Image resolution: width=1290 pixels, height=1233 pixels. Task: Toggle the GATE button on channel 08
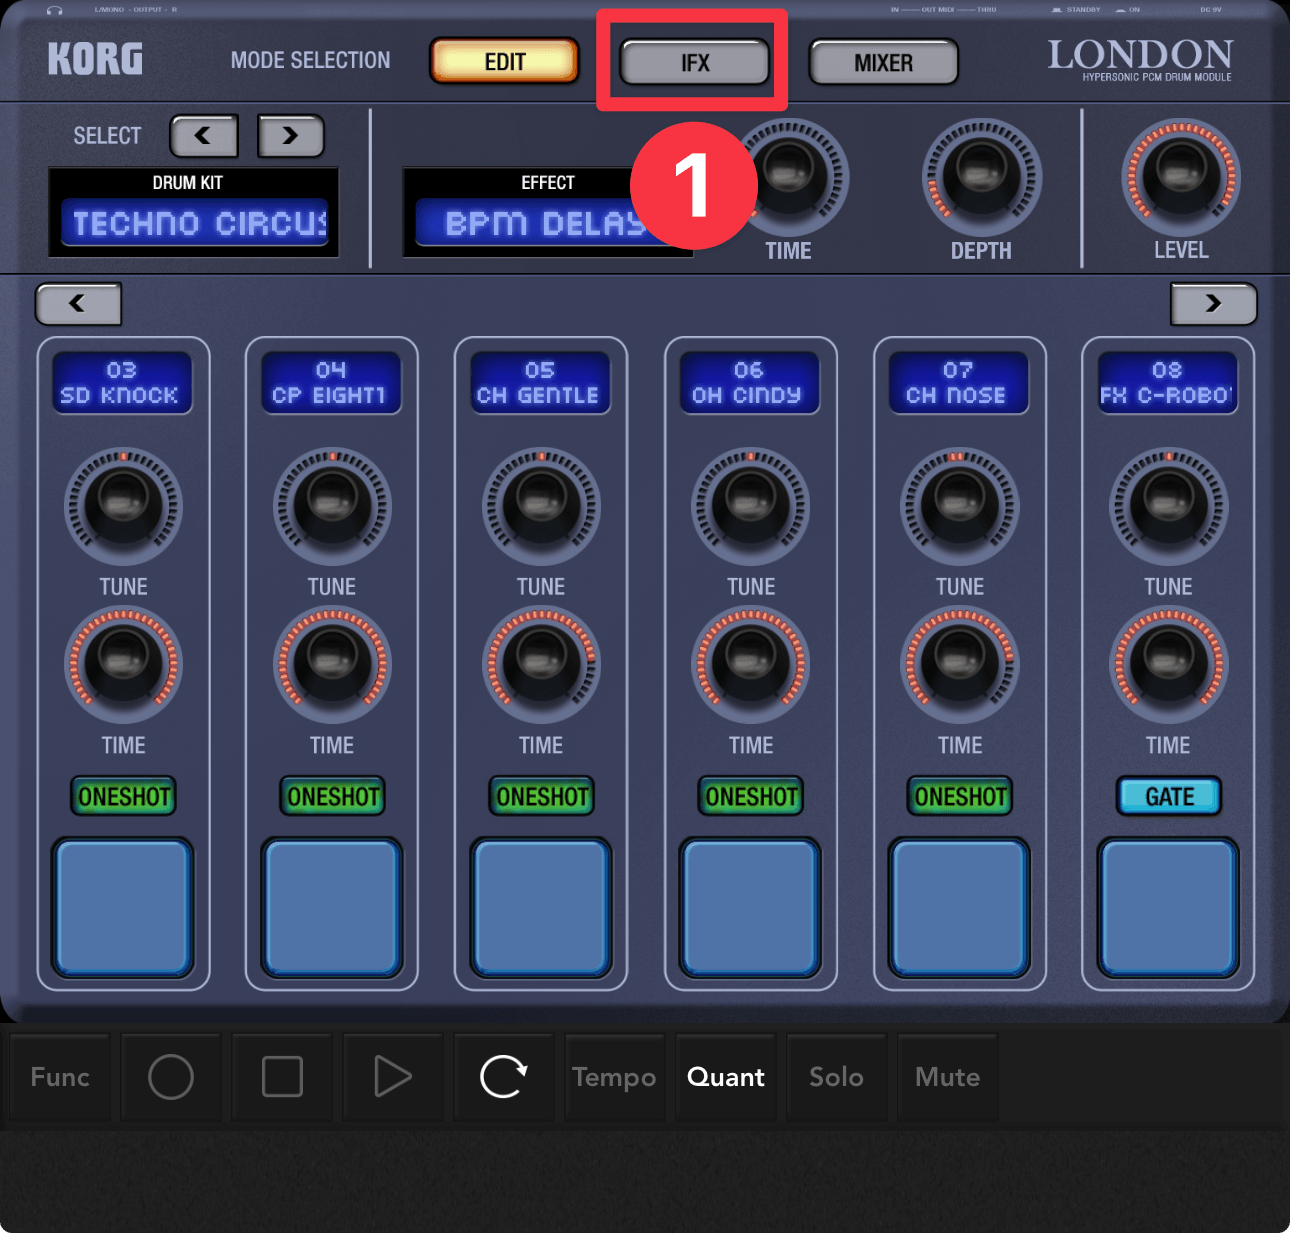(1168, 797)
